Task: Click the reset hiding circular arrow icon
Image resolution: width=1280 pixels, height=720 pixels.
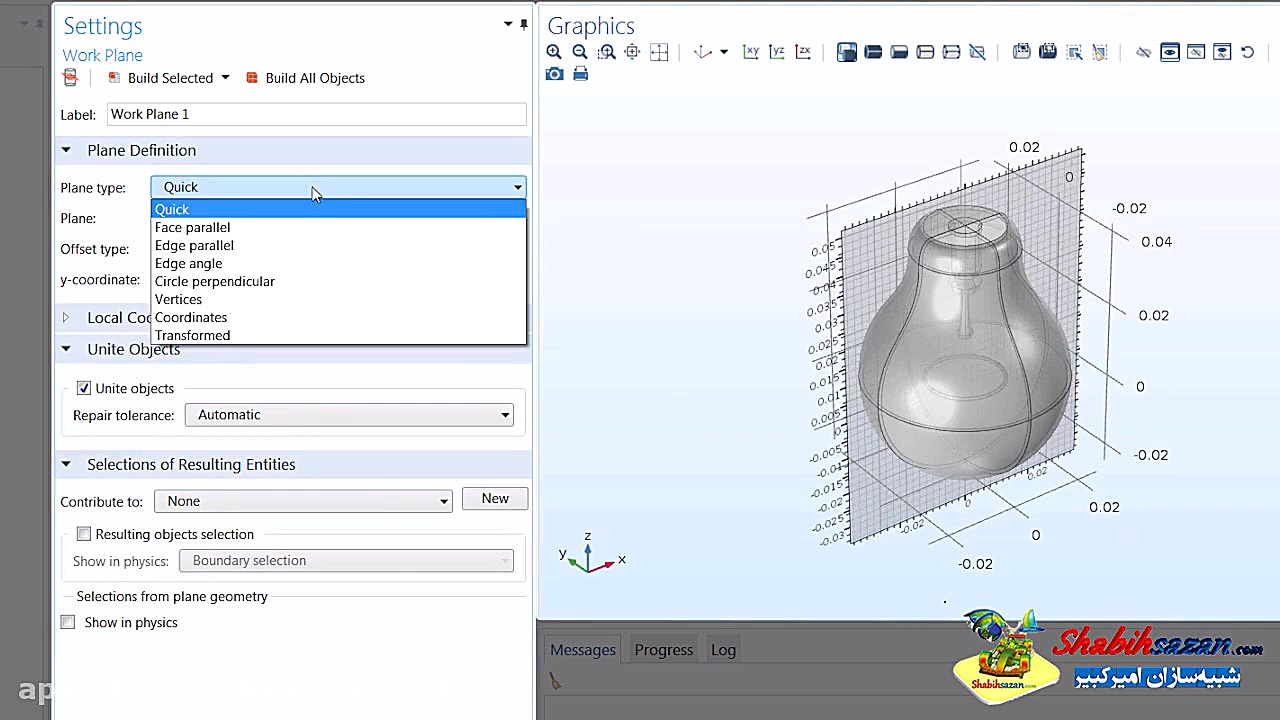Action: tap(1247, 52)
